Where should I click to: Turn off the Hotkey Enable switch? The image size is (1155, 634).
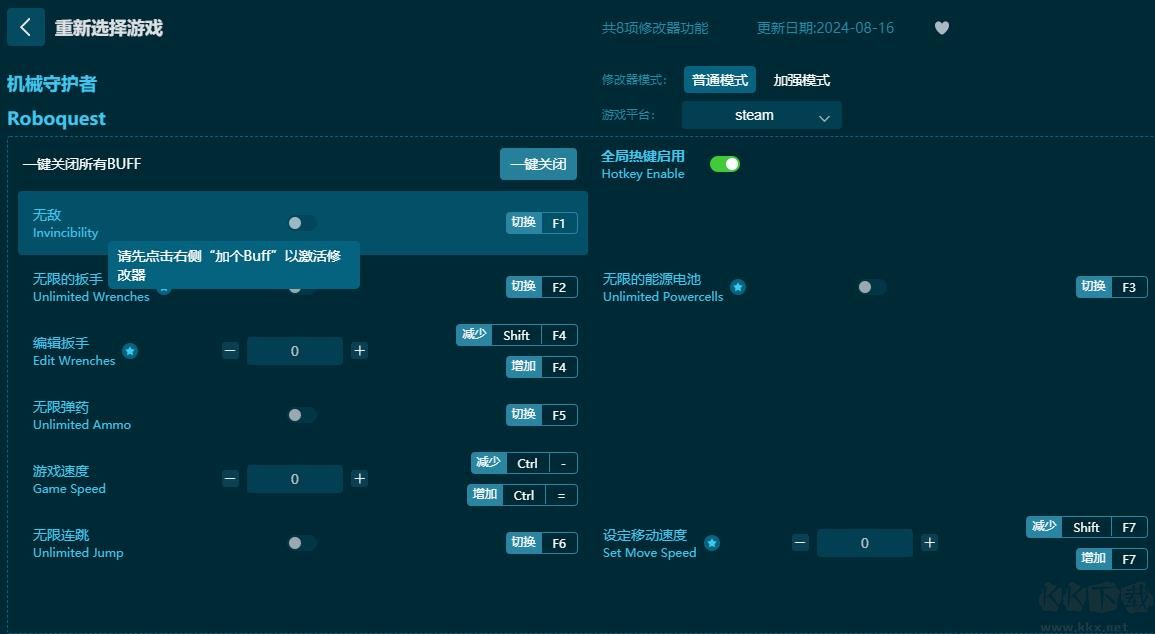click(724, 162)
